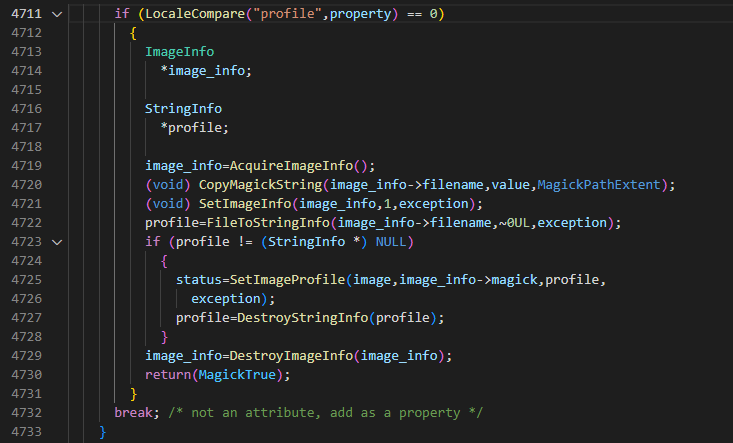The width and height of the screenshot is (733, 443).
Task: Click the opening brace on line 4712
Action: tap(133, 34)
